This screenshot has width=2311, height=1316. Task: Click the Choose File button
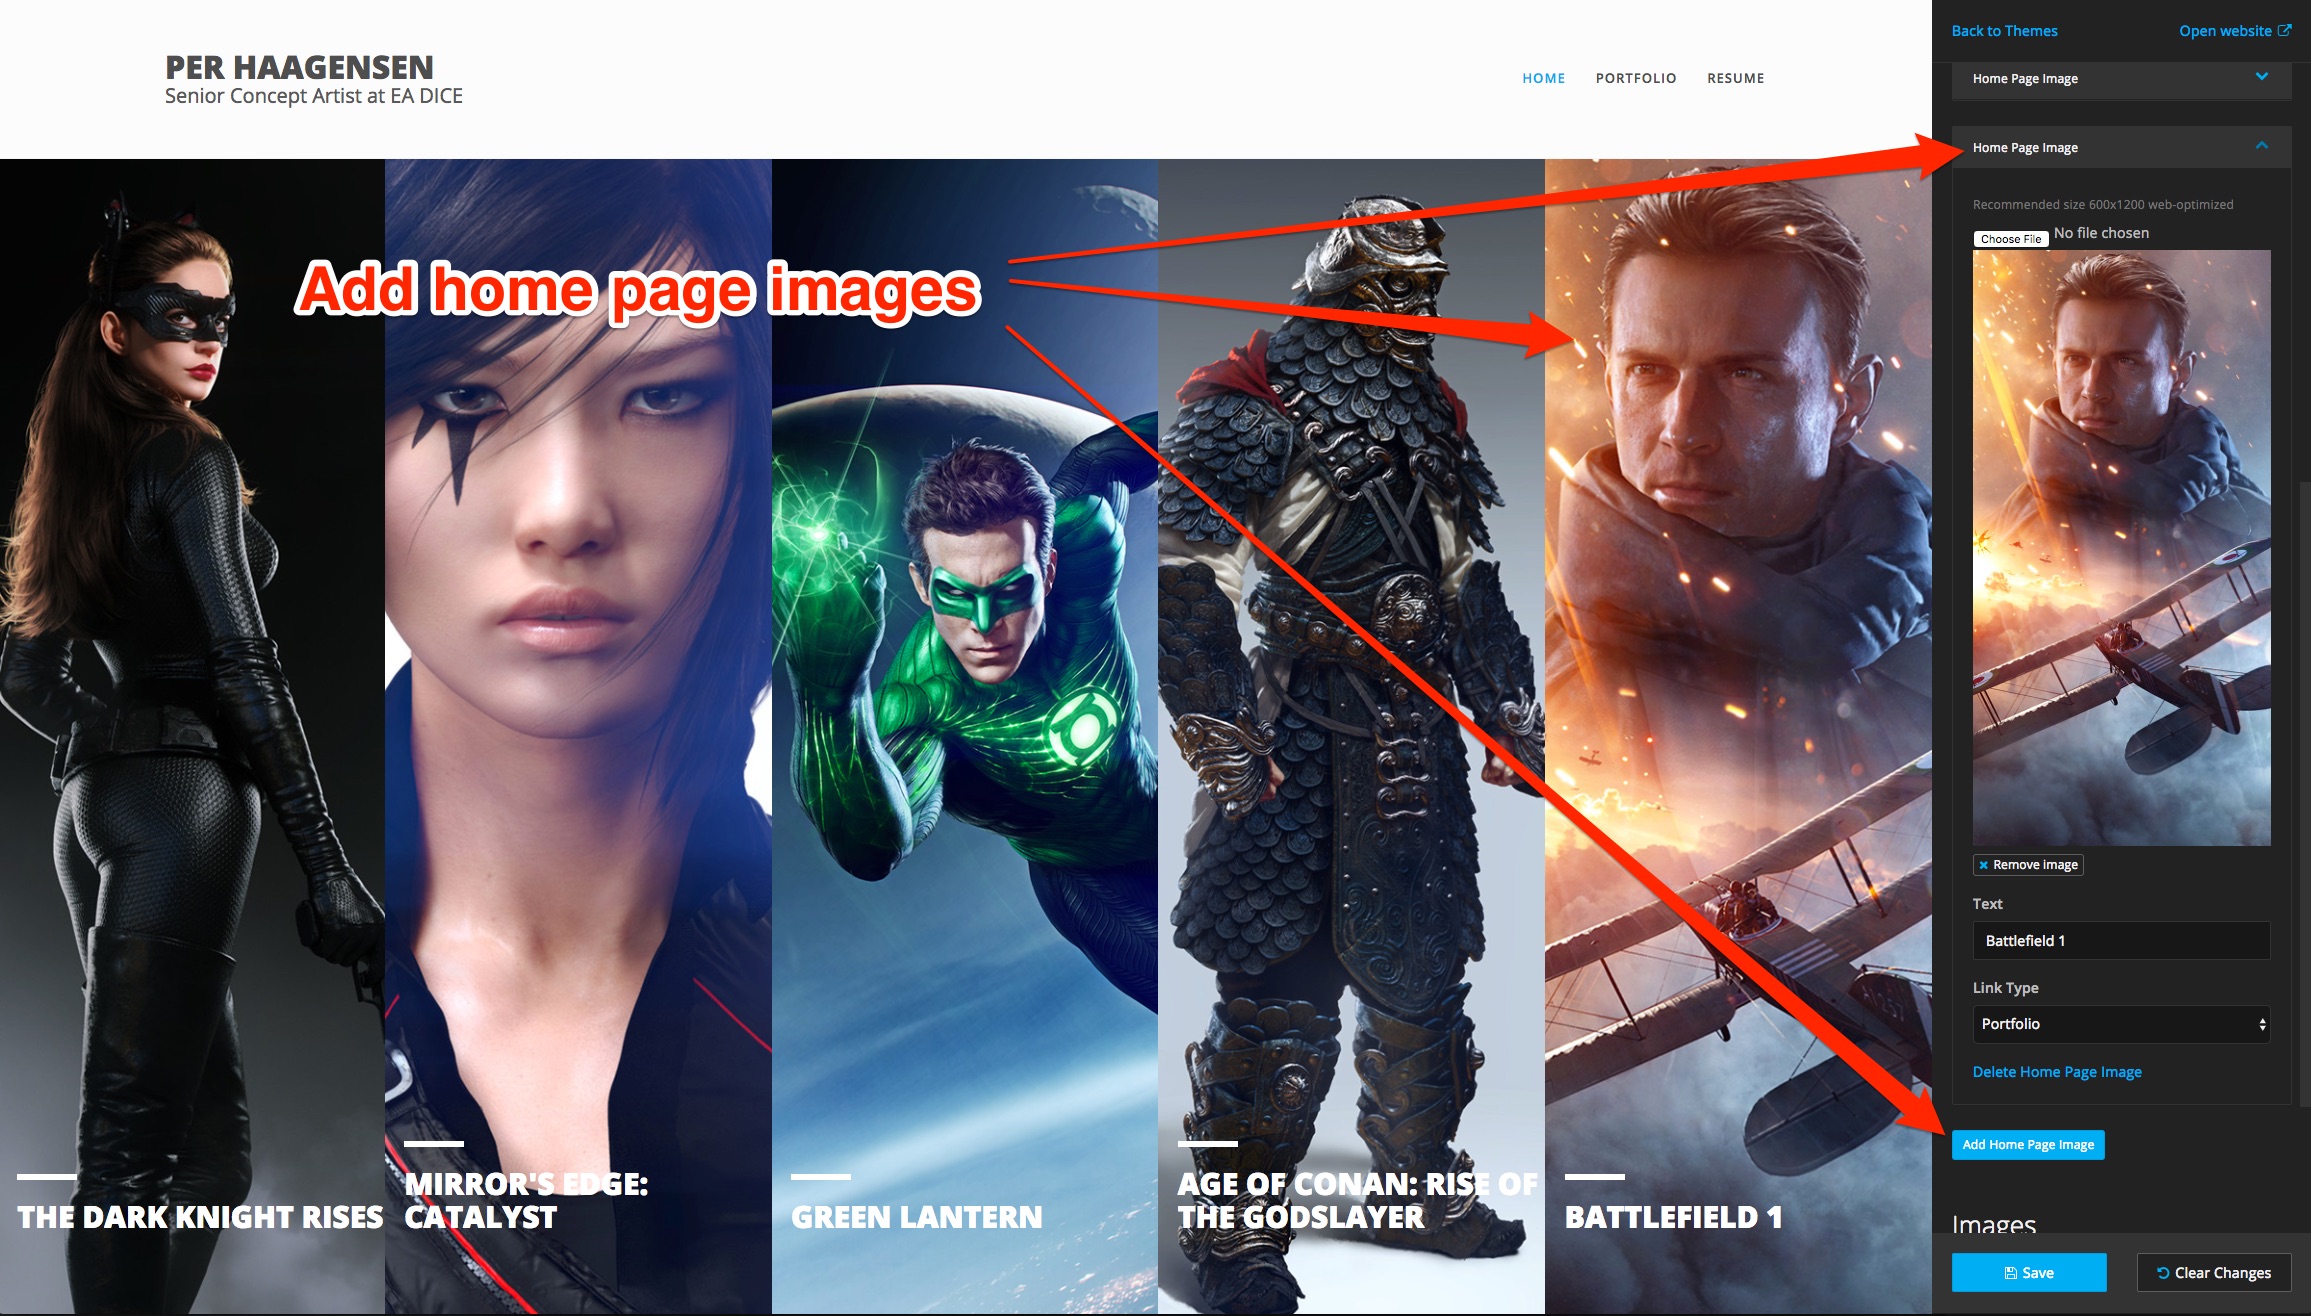tap(2010, 239)
